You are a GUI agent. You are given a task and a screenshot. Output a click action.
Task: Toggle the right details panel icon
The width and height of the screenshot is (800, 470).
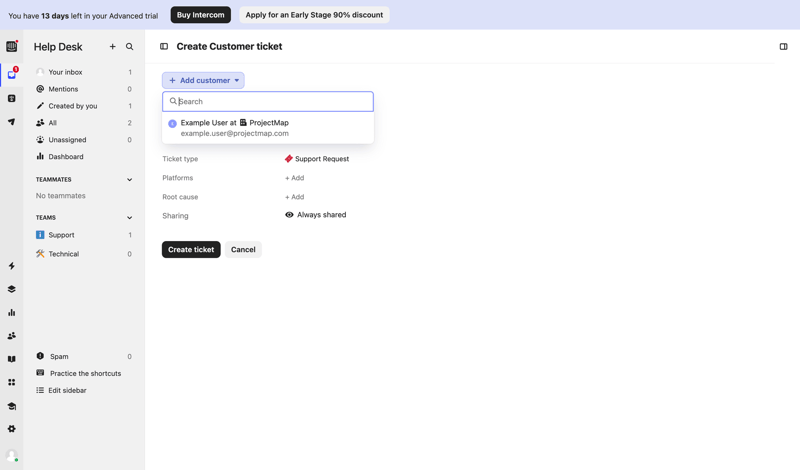pyautogui.click(x=784, y=46)
